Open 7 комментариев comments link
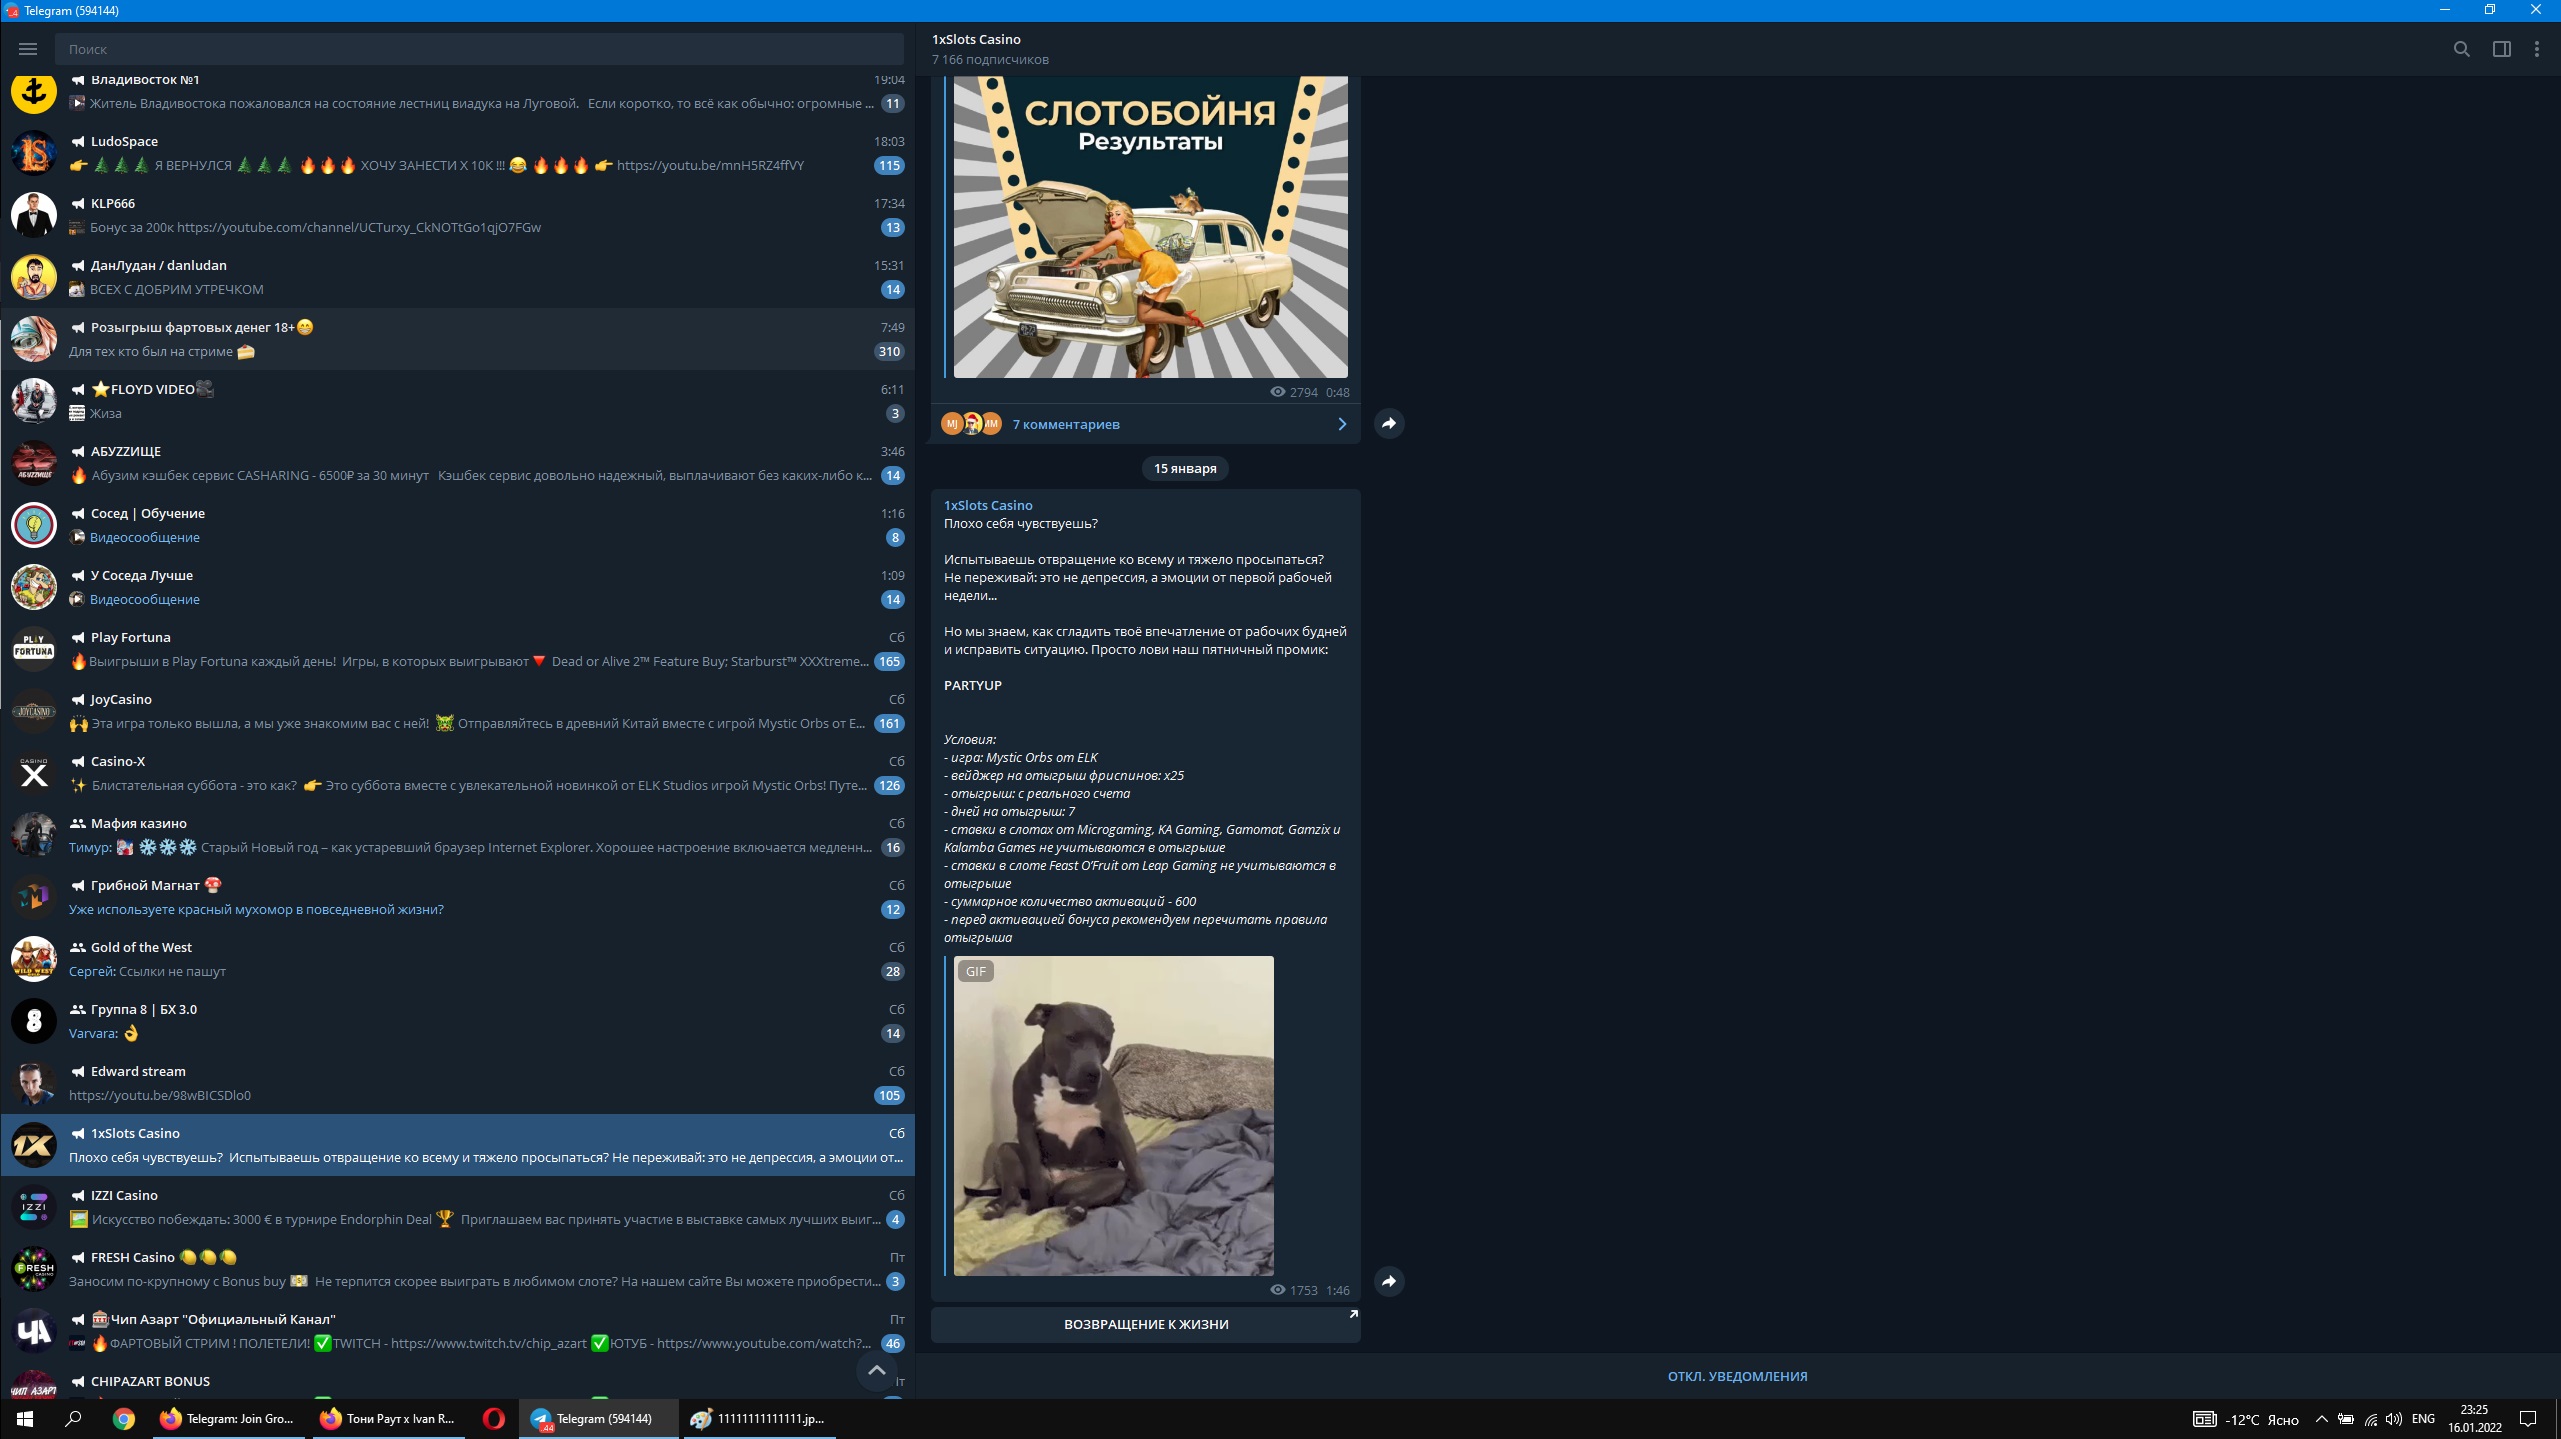 pyautogui.click(x=1066, y=424)
